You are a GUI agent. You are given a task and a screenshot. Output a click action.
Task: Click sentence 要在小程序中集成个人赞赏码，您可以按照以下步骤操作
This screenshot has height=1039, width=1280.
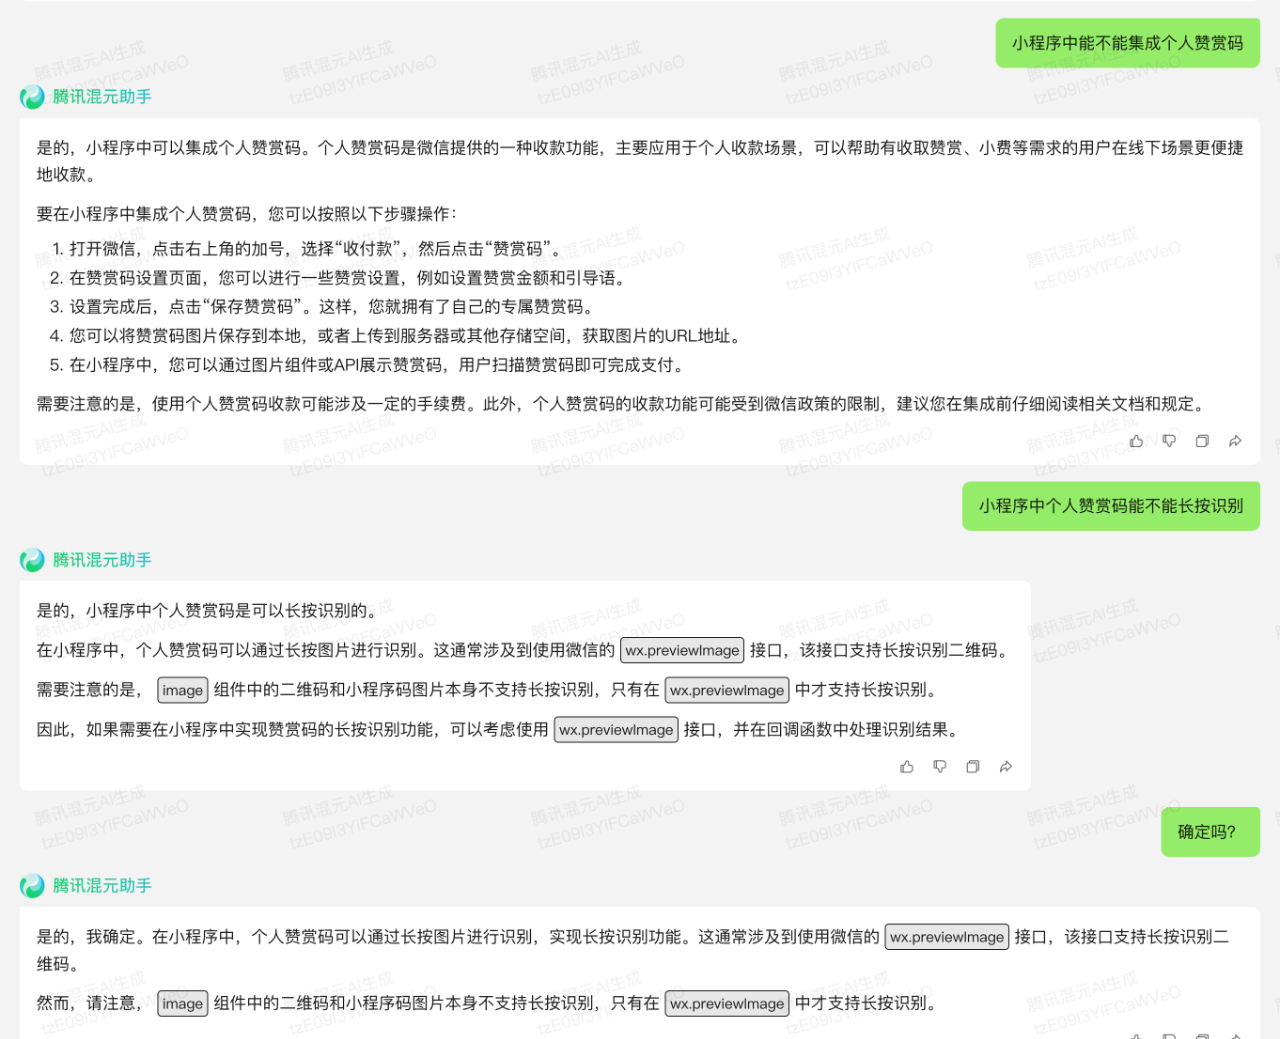[x=247, y=214]
